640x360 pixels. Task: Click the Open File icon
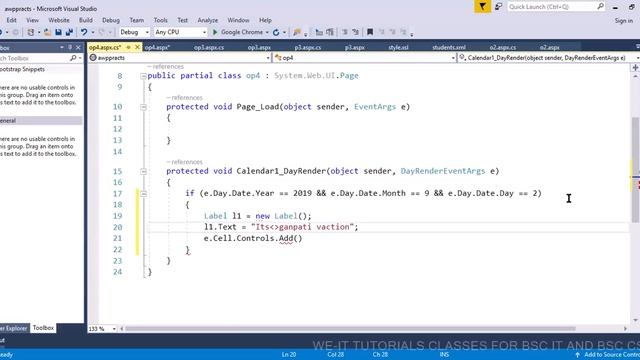47,32
